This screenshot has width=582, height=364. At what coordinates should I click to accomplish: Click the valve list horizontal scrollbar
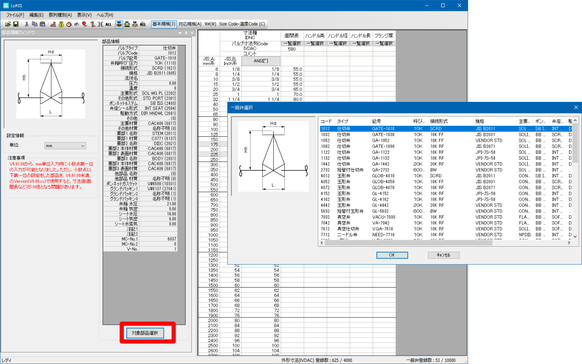[445, 243]
